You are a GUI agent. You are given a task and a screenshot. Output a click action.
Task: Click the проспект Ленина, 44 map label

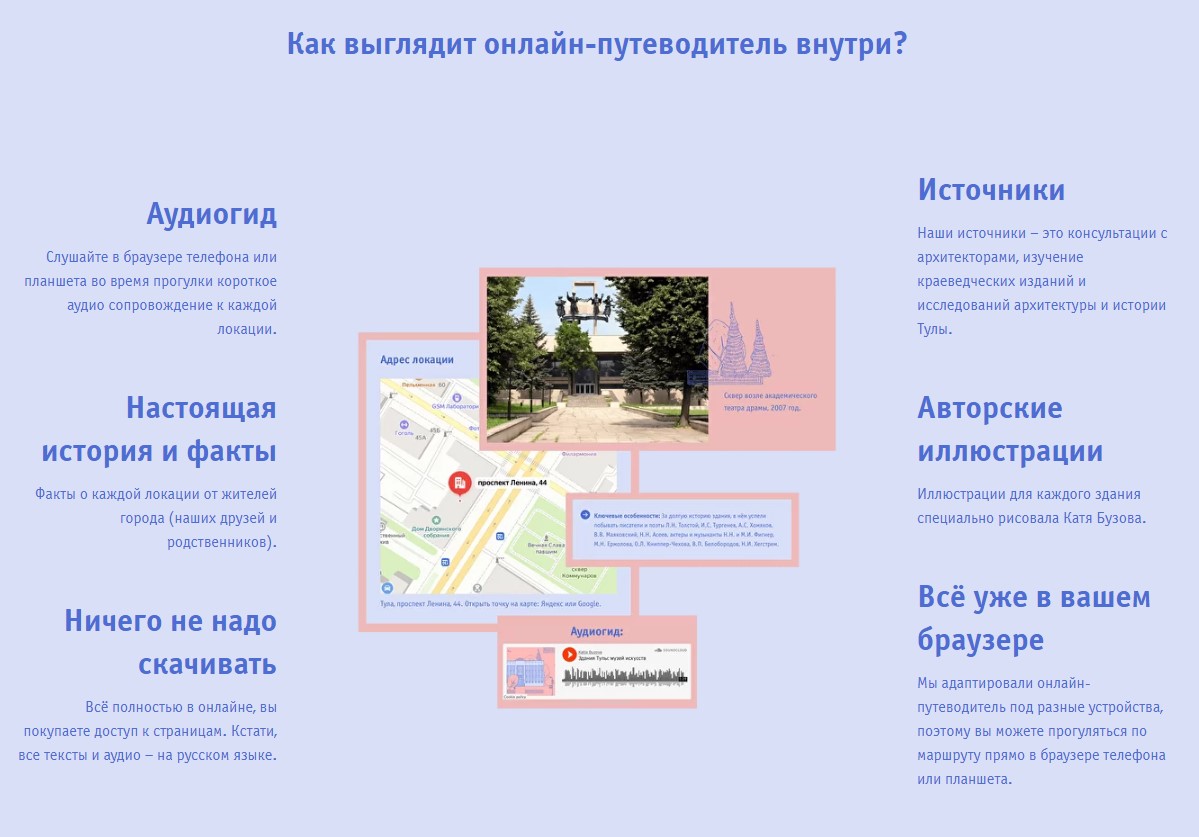point(512,482)
